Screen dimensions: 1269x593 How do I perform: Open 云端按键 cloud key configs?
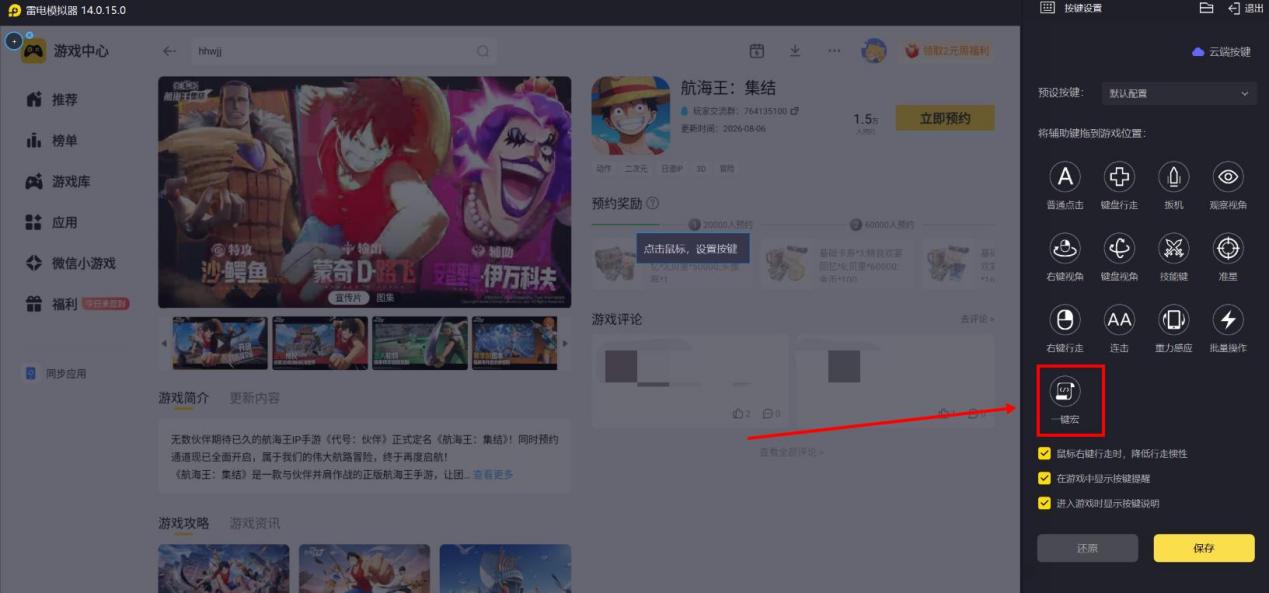pyautogui.click(x=1222, y=52)
